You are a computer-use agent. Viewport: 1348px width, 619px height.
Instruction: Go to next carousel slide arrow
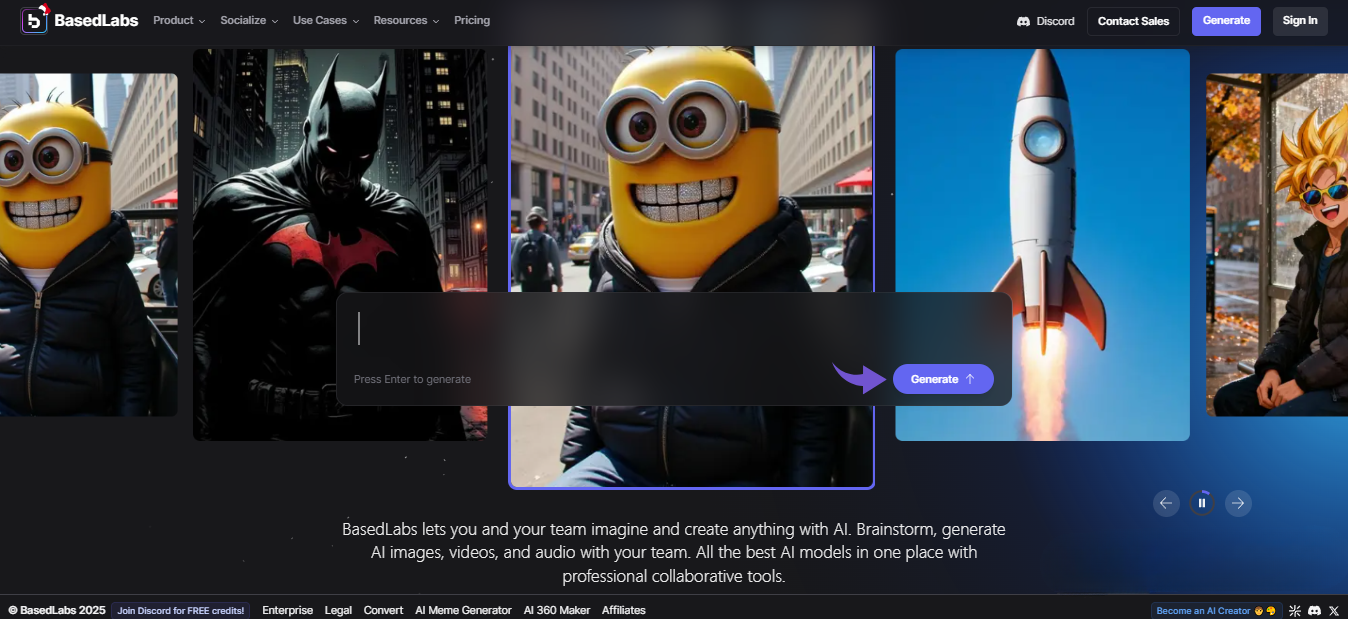pos(1238,503)
